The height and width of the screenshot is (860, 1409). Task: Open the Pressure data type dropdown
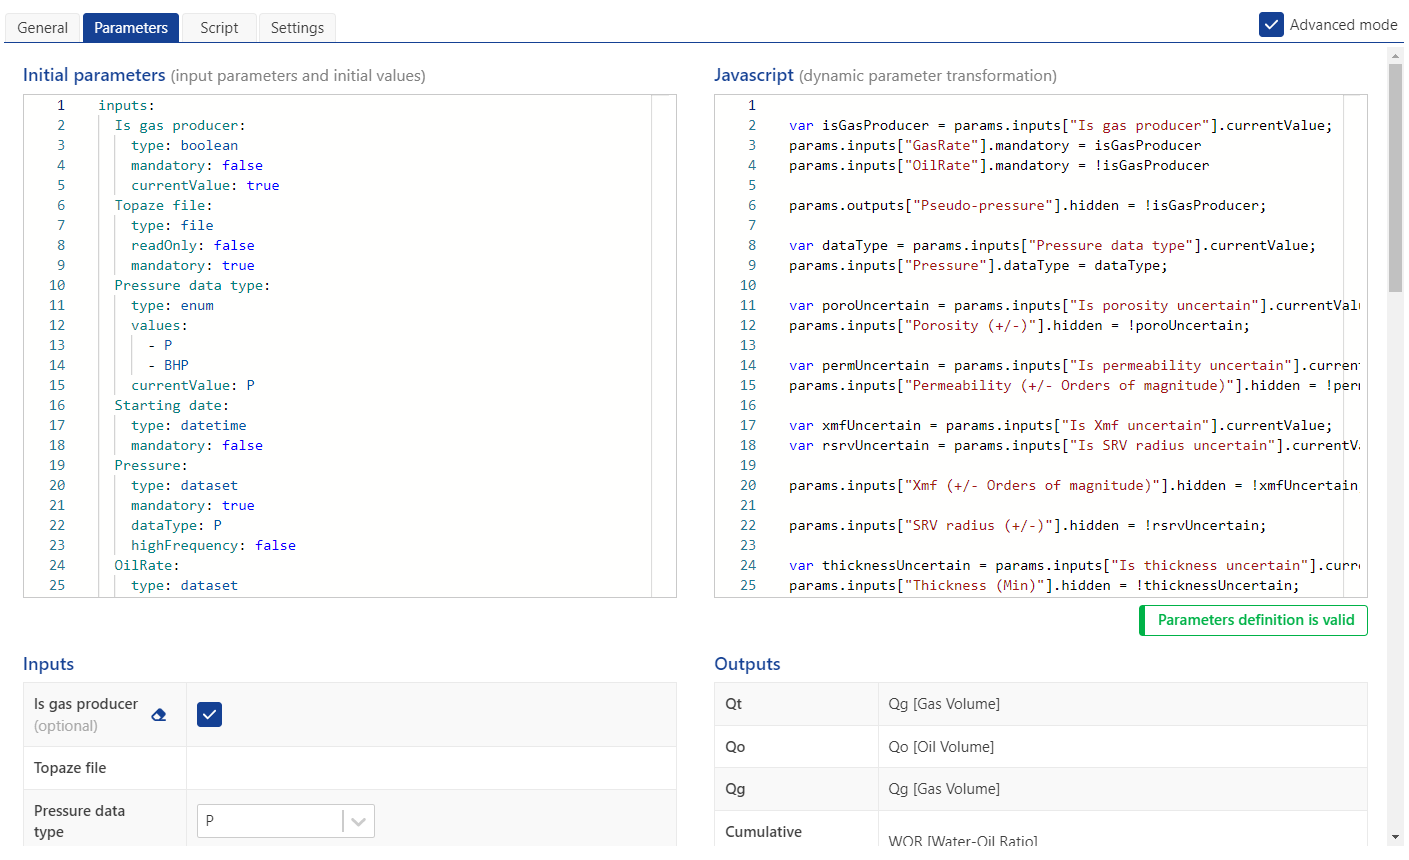point(286,821)
